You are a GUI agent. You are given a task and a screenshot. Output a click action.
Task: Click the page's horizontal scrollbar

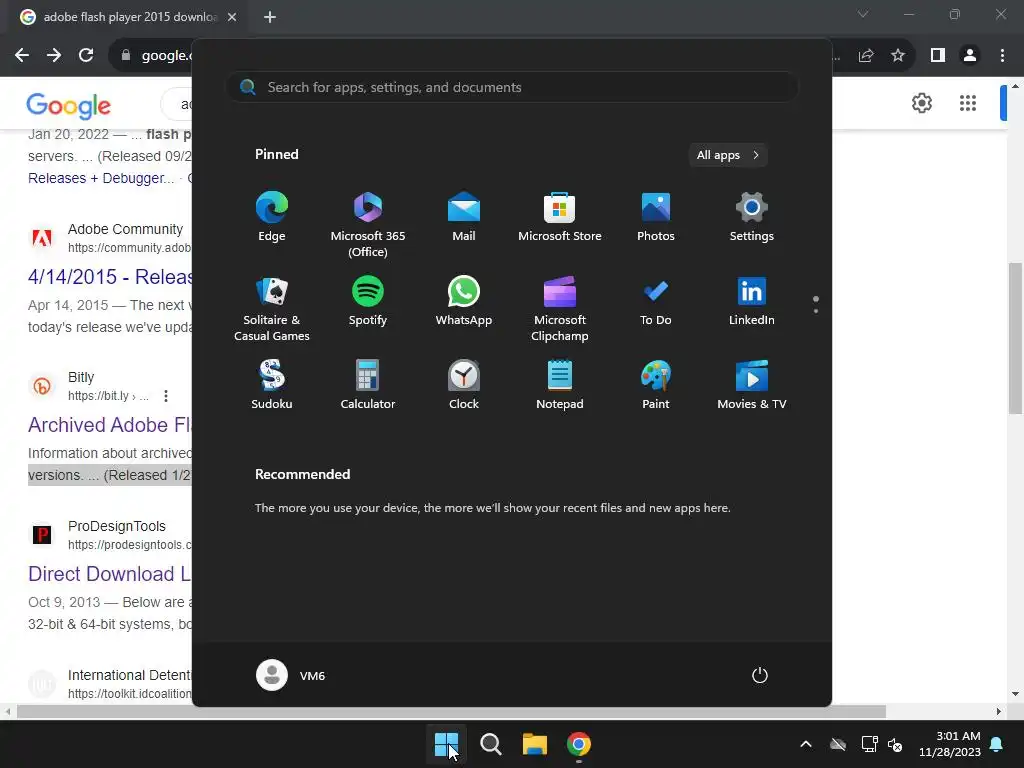point(451,711)
